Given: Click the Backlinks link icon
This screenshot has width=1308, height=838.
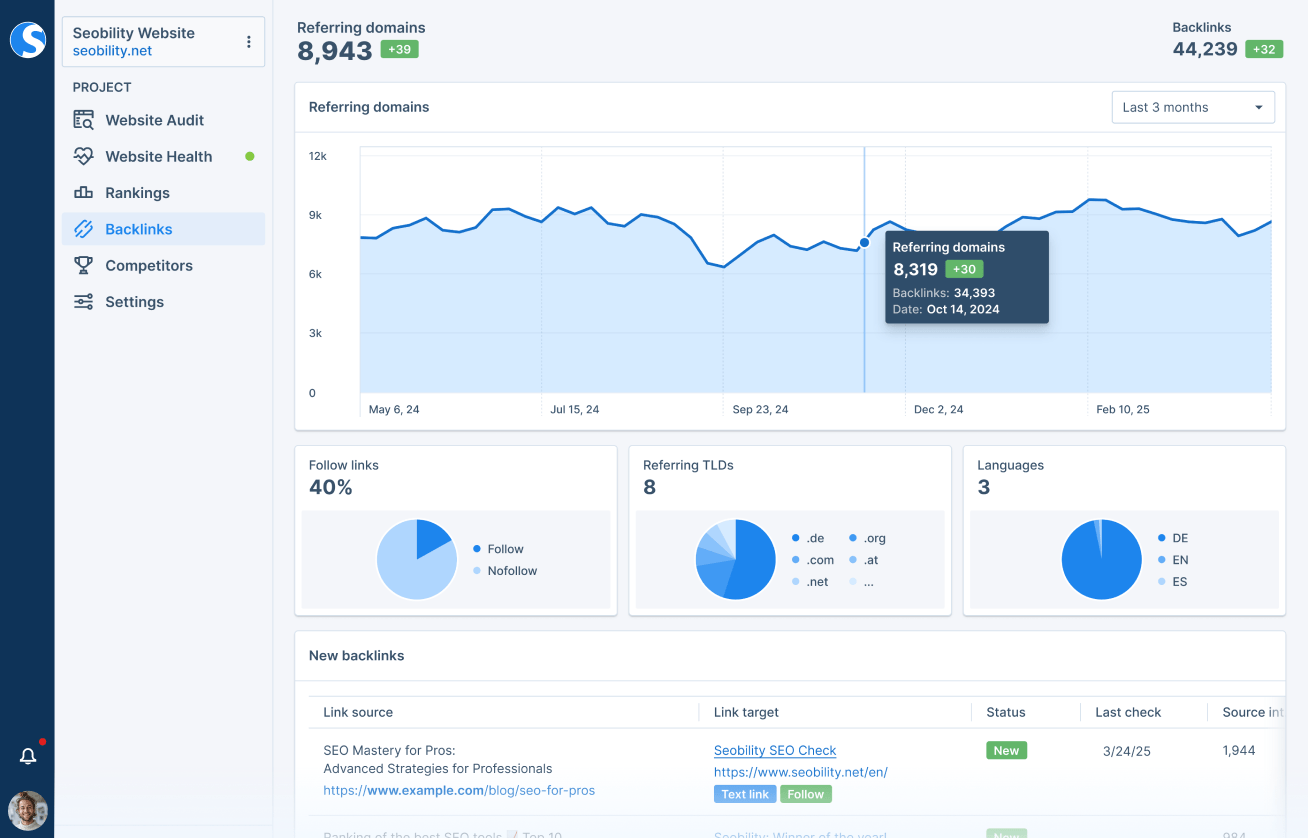Looking at the screenshot, I should [85, 228].
